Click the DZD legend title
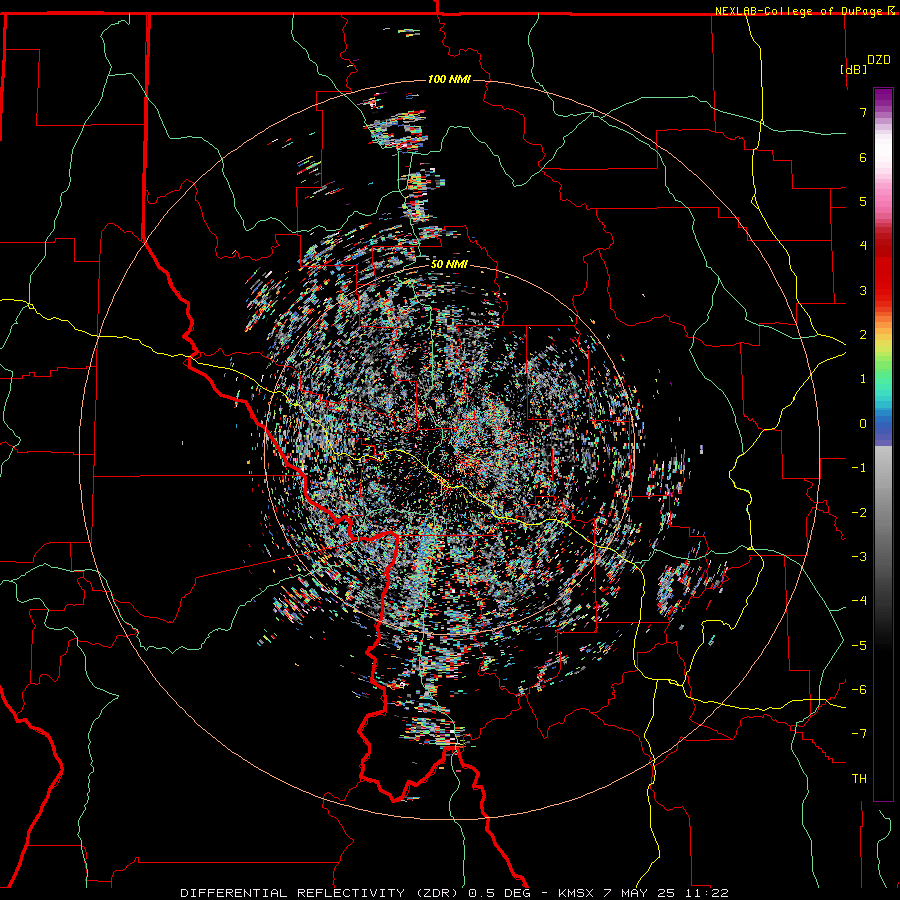 879,60
